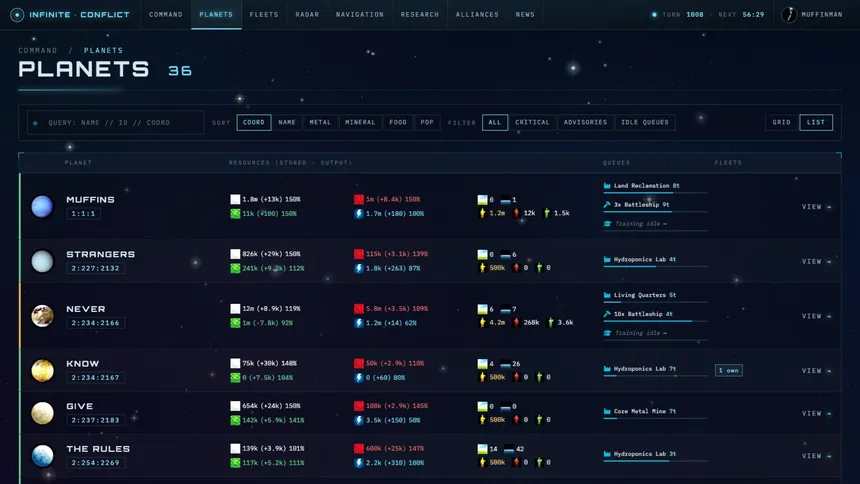This screenshot has width=860, height=484.
Task: Click the Strangers planet globe icon
Action: coord(42,261)
